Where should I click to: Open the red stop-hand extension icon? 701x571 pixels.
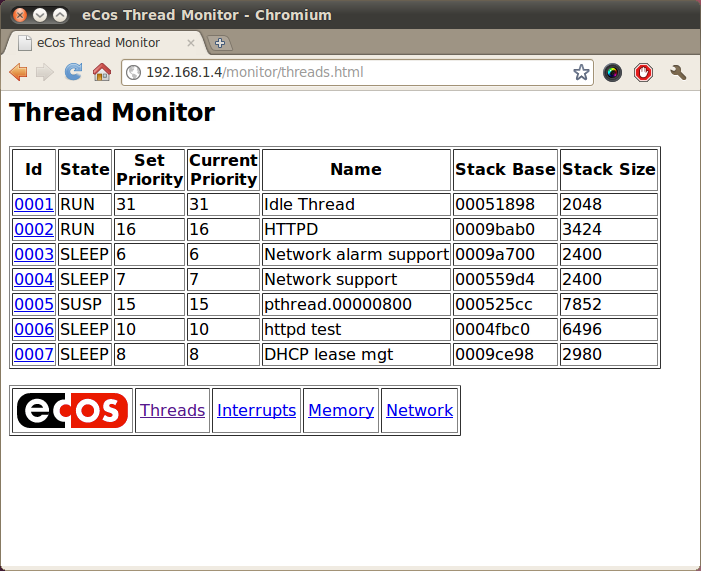644,72
